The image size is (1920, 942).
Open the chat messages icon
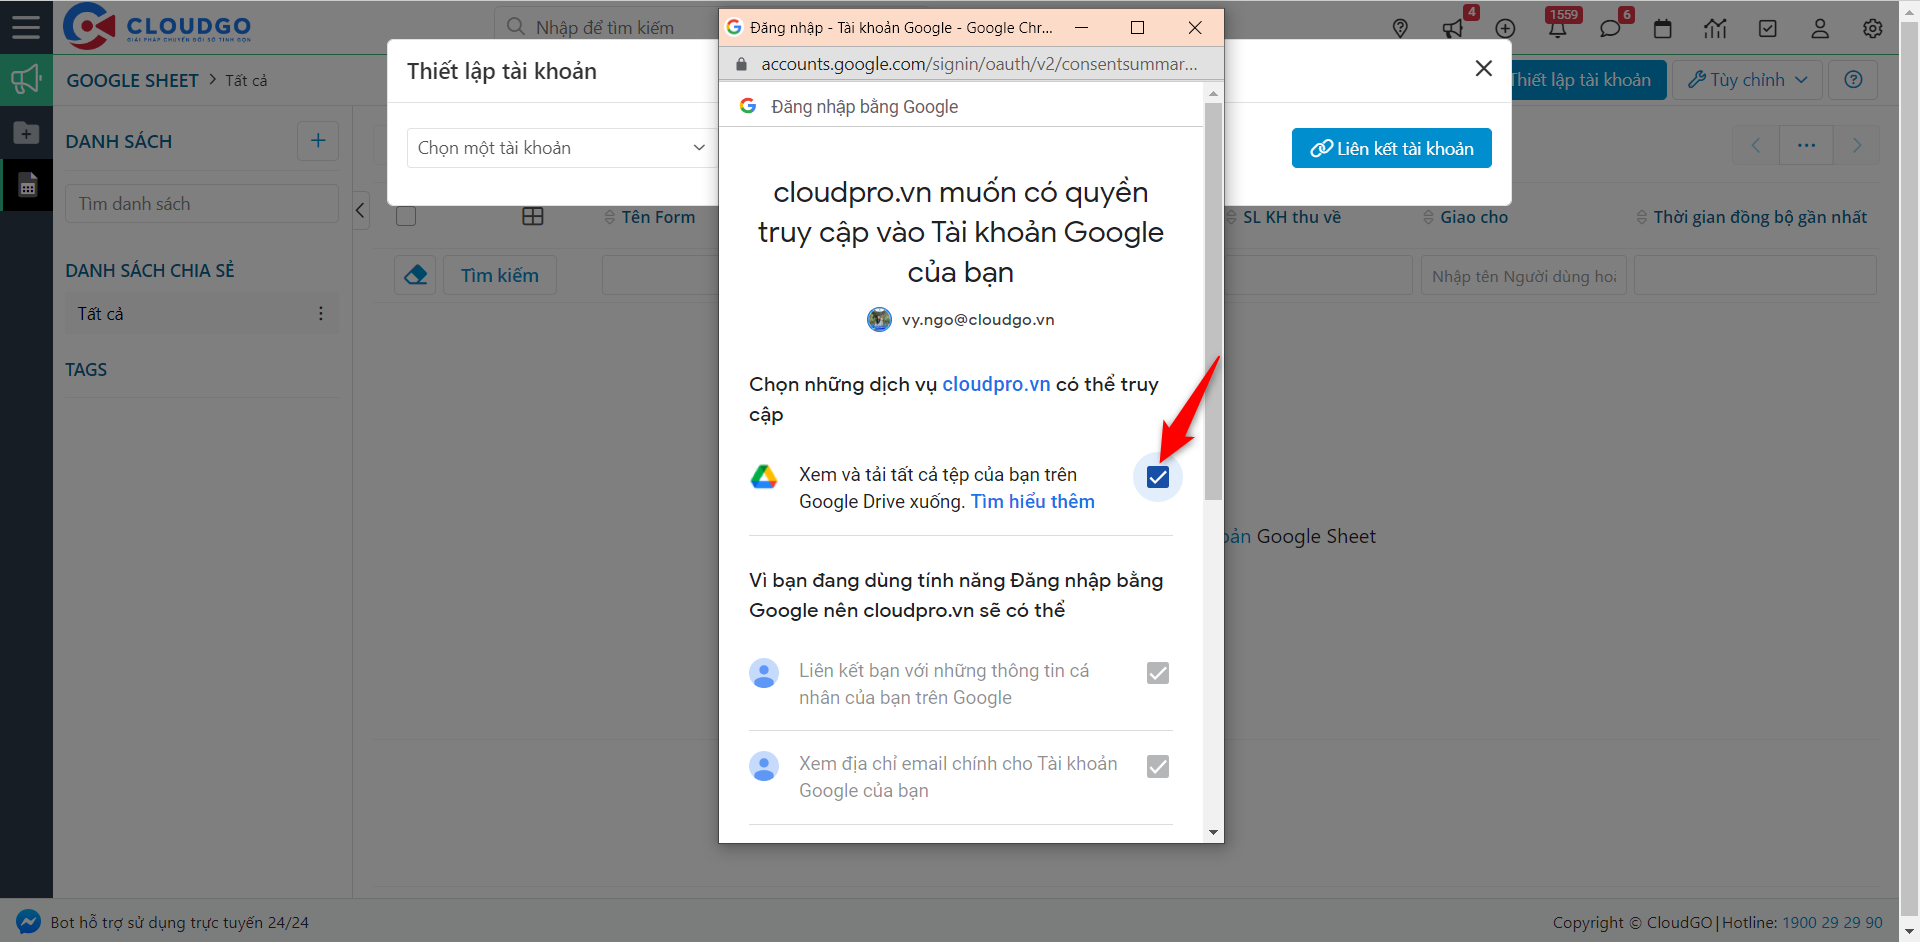click(x=1609, y=29)
